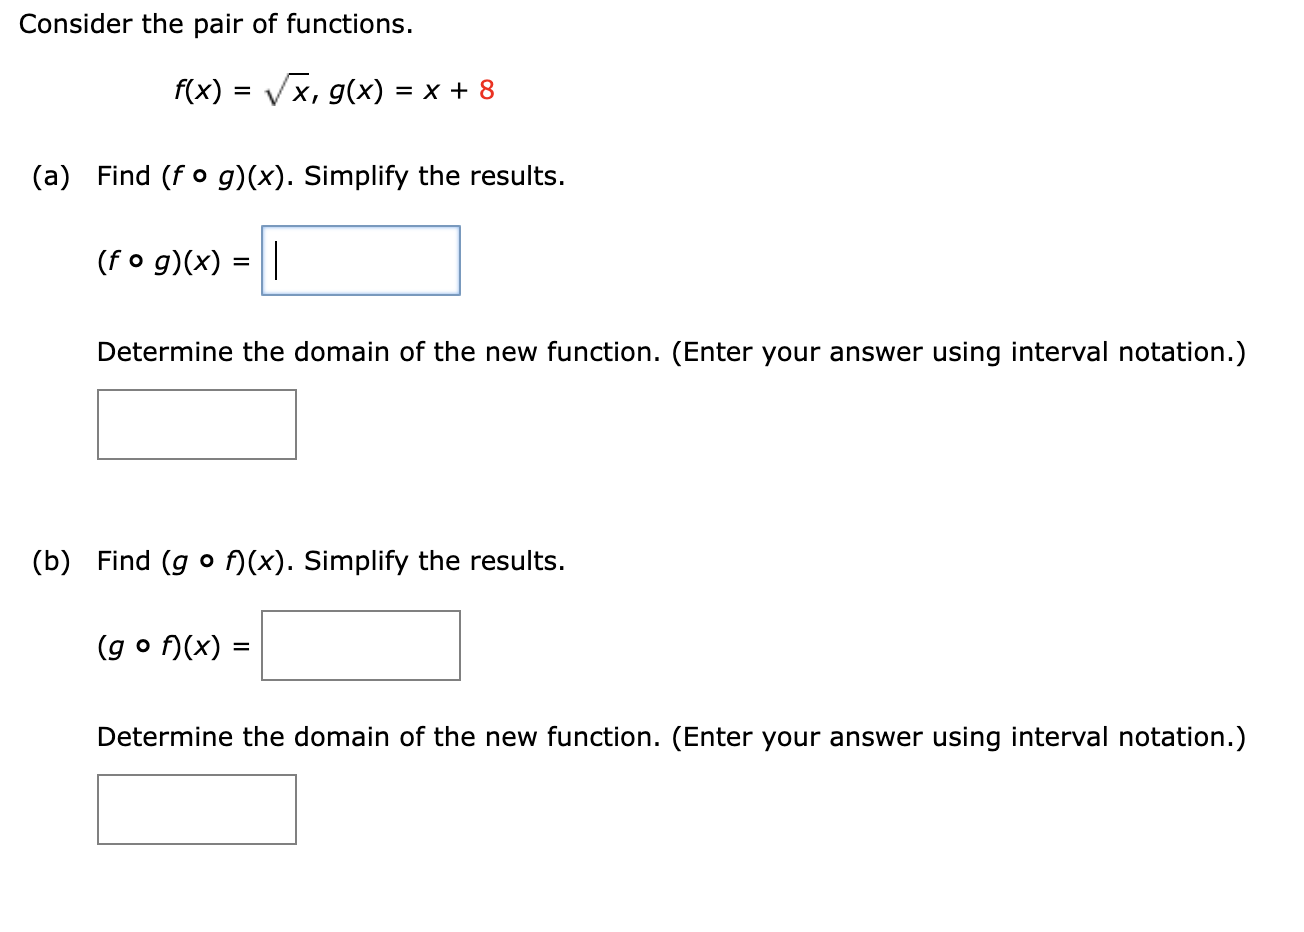The width and height of the screenshot is (1304, 932).
Task: Click the part (b) section label
Action: [52, 560]
